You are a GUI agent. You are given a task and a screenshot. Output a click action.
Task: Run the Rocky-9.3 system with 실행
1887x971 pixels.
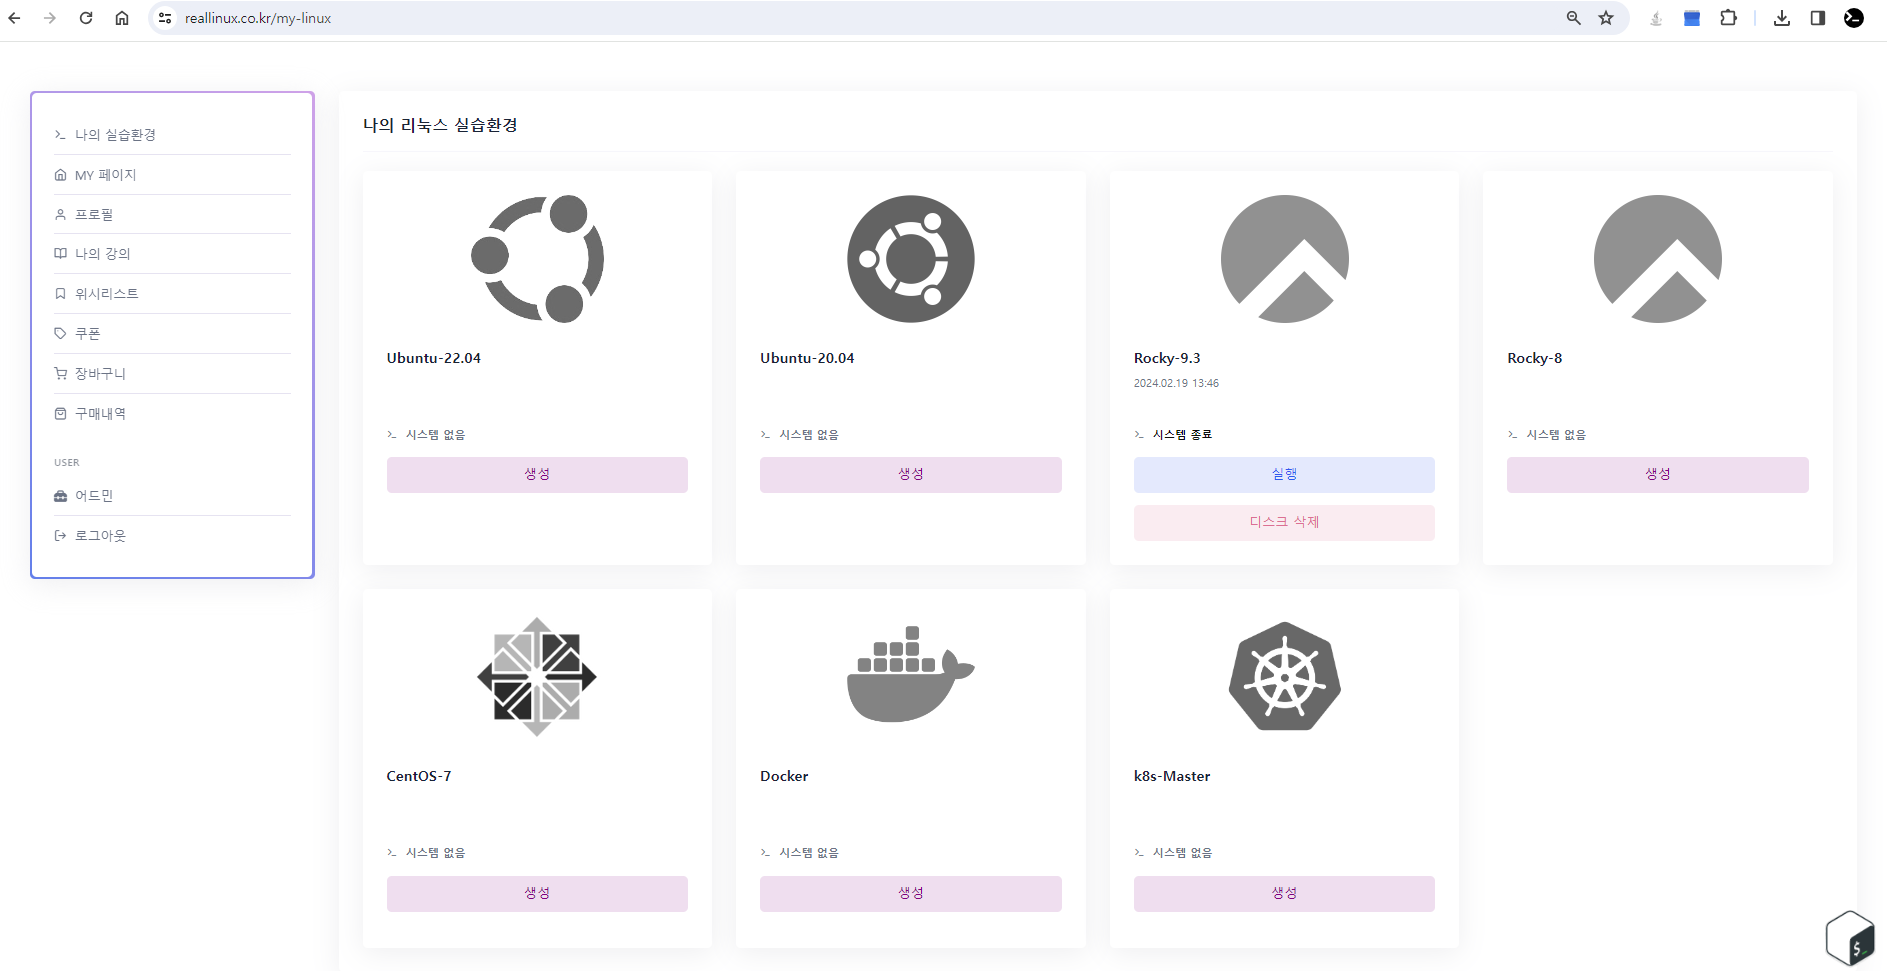(x=1284, y=474)
